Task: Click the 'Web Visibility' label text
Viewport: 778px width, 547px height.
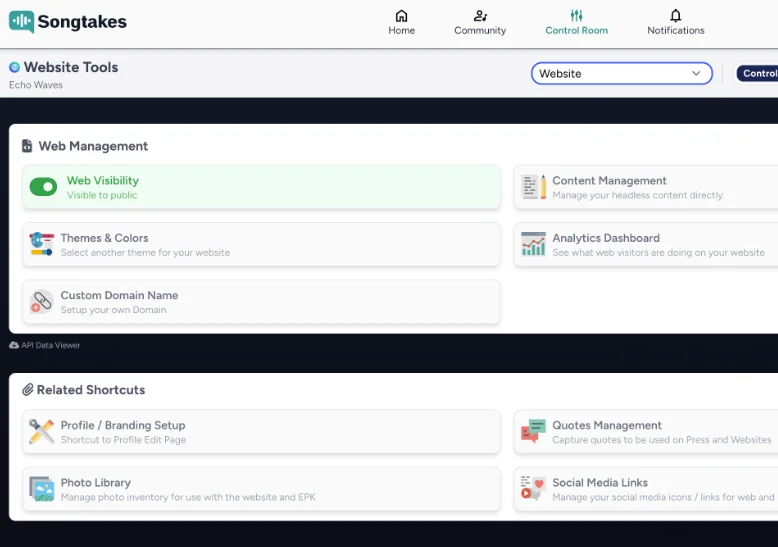Action: click(x=103, y=181)
